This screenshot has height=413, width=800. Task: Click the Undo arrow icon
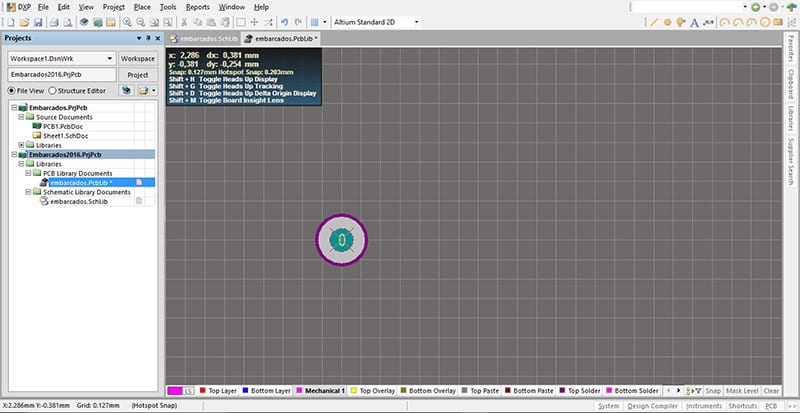click(x=285, y=21)
